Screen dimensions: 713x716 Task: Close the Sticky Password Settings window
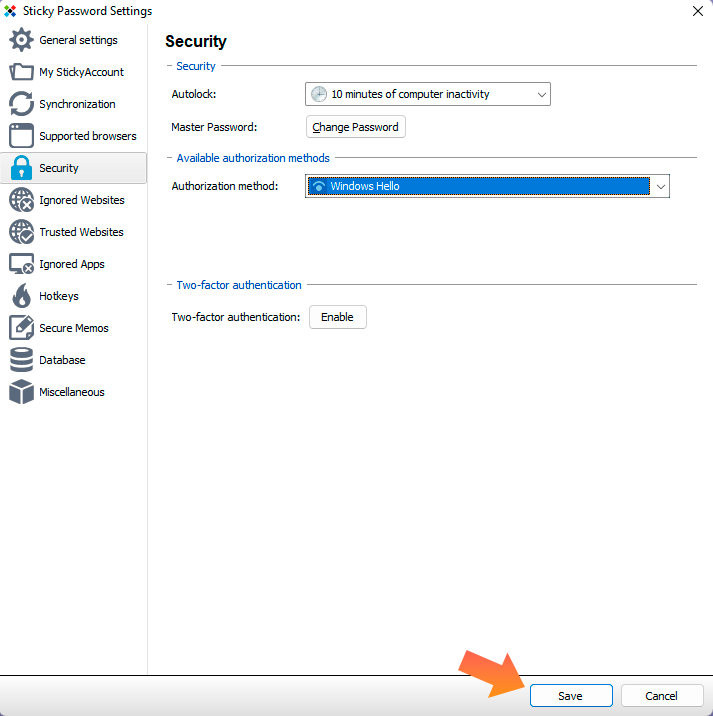pyautogui.click(x=697, y=11)
